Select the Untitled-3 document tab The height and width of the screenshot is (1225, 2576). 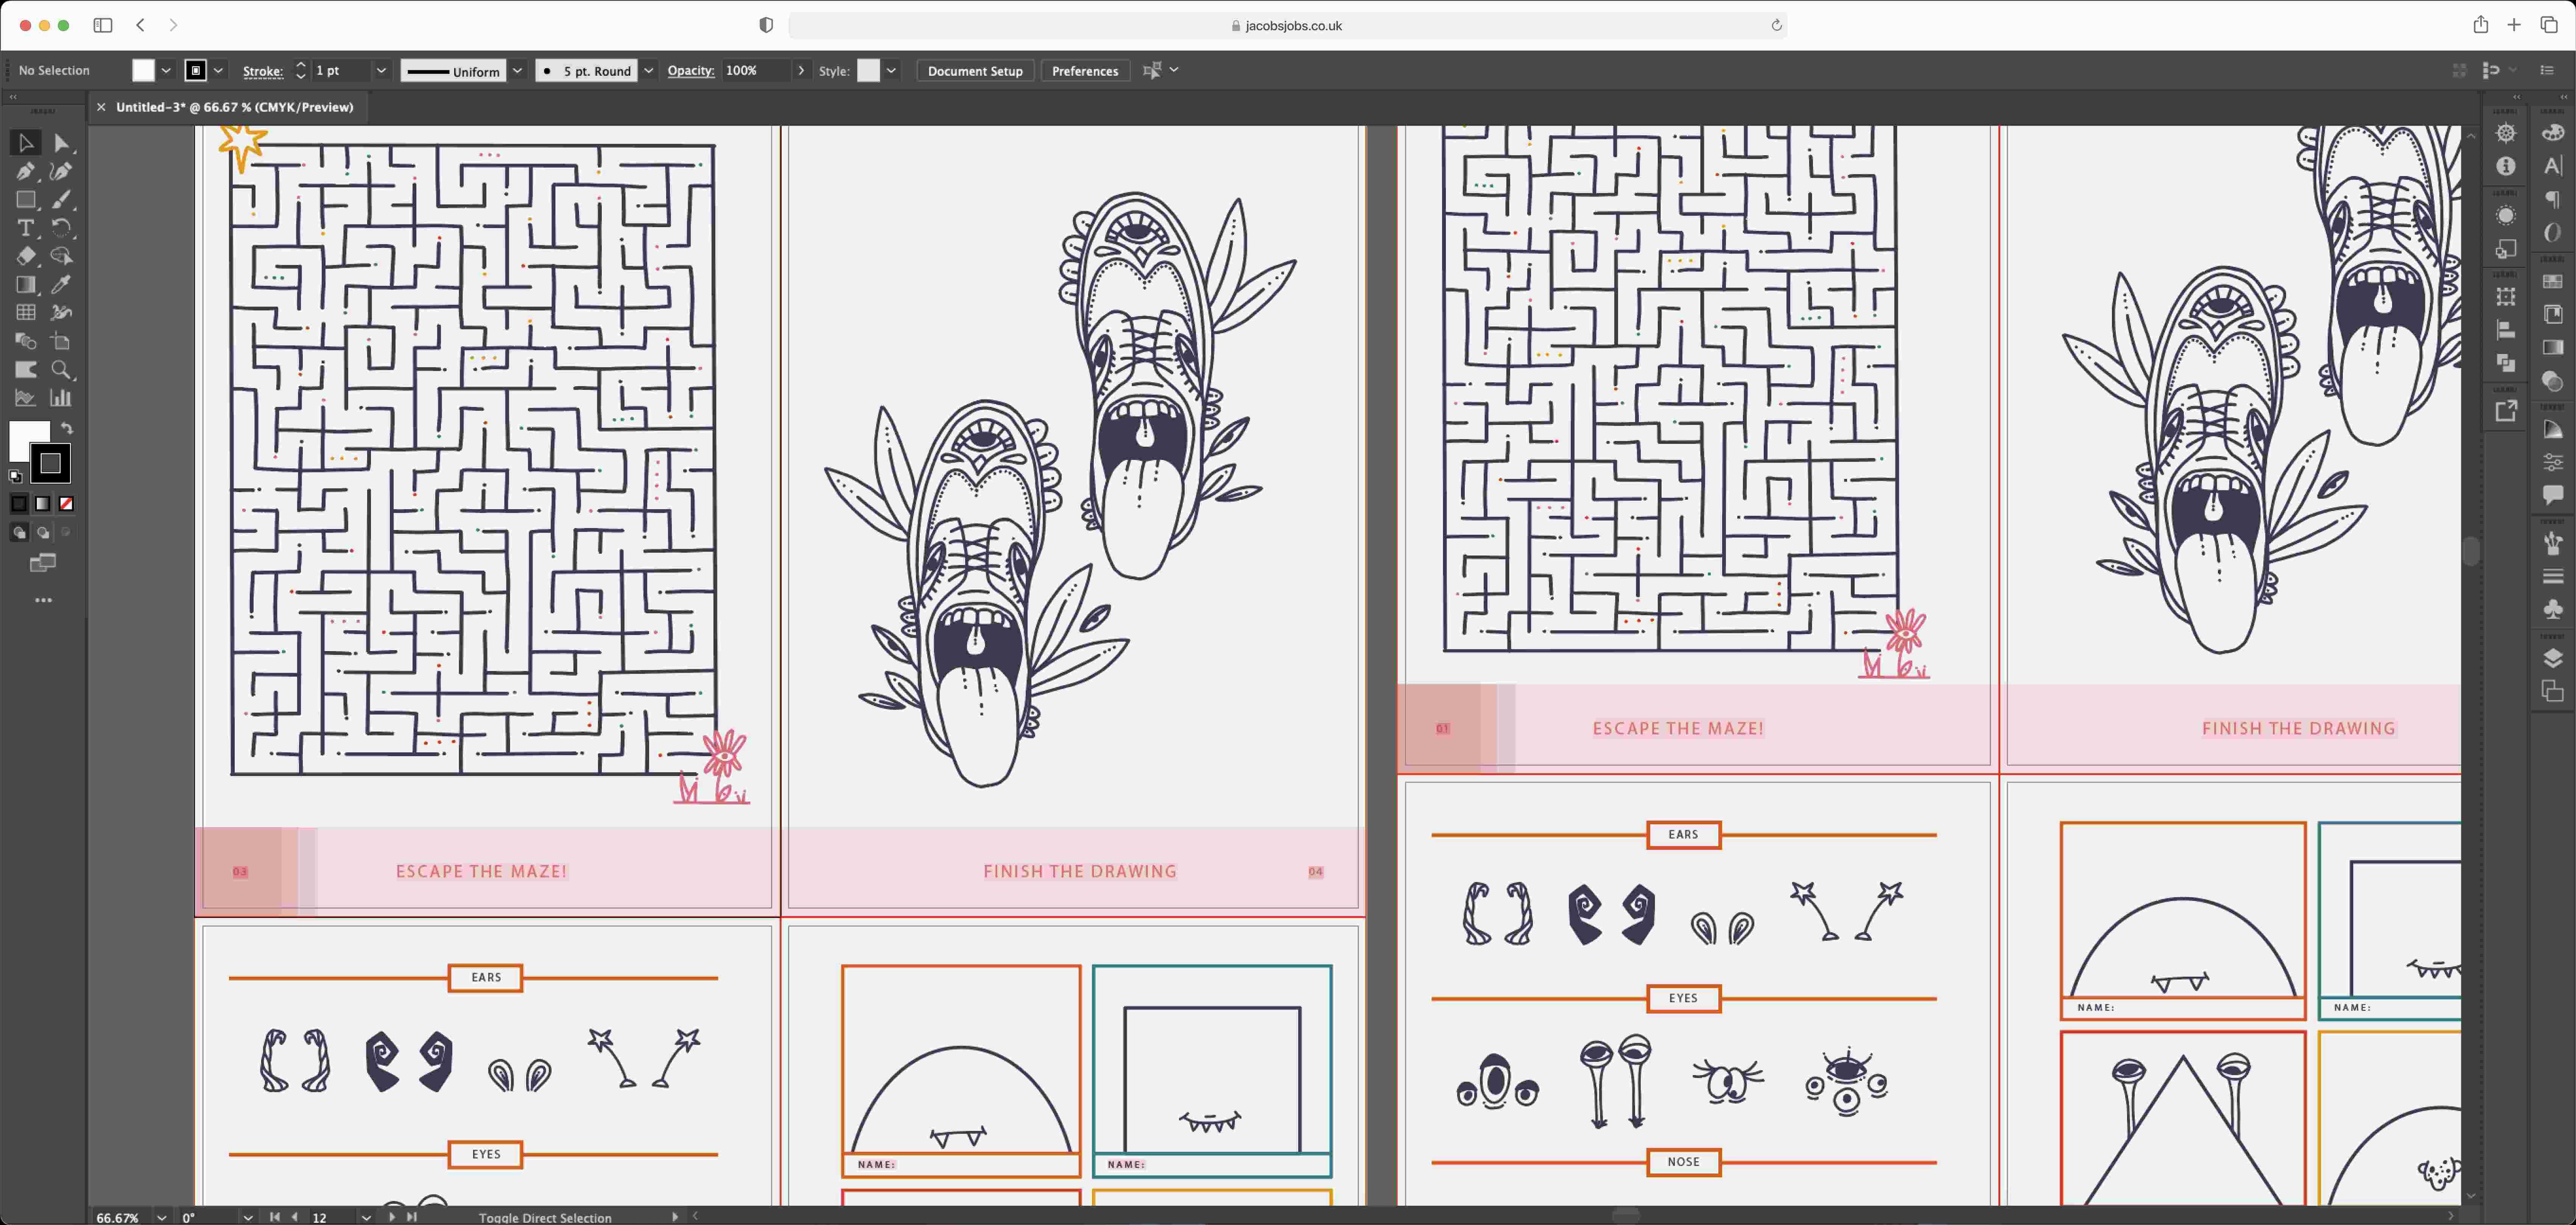click(x=234, y=107)
